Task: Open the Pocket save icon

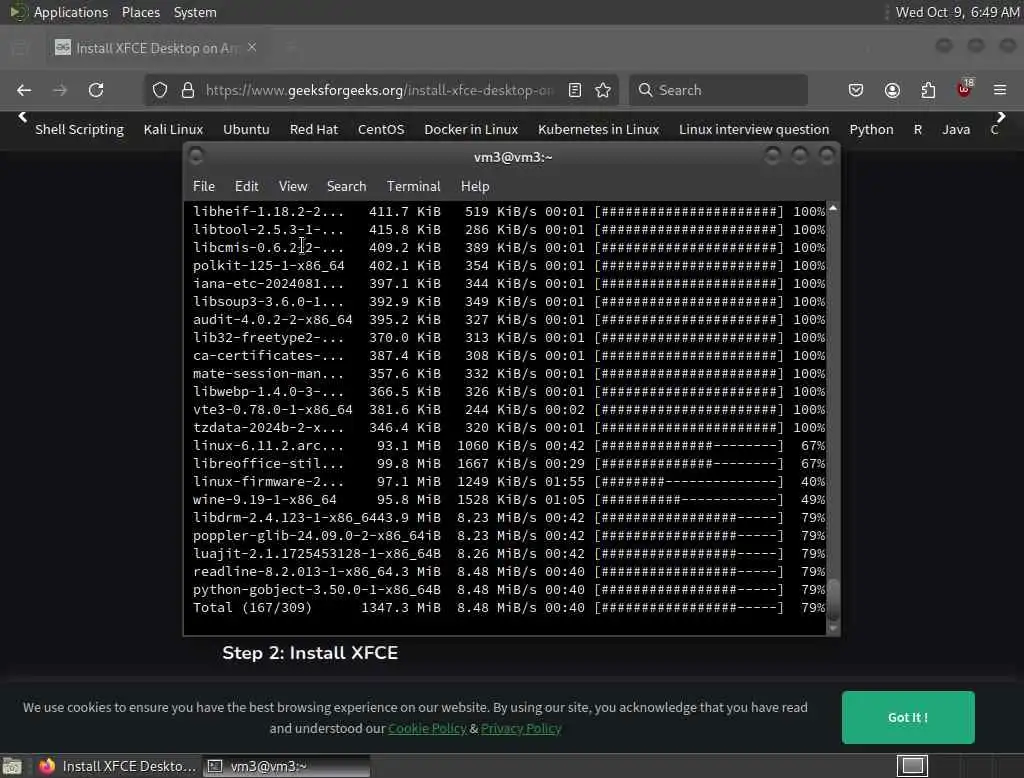Action: pos(856,90)
